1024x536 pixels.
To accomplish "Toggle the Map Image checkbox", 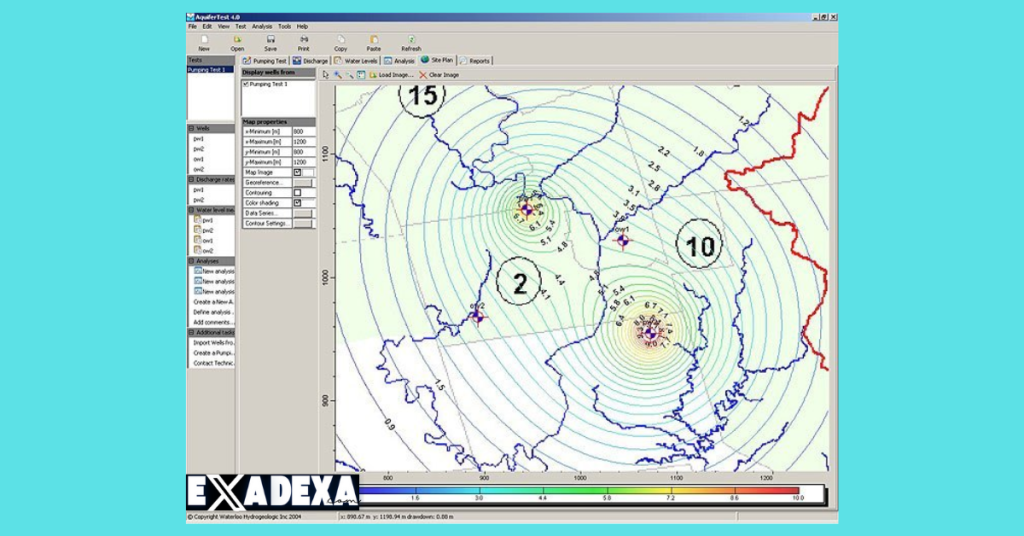I will tap(297, 172).
